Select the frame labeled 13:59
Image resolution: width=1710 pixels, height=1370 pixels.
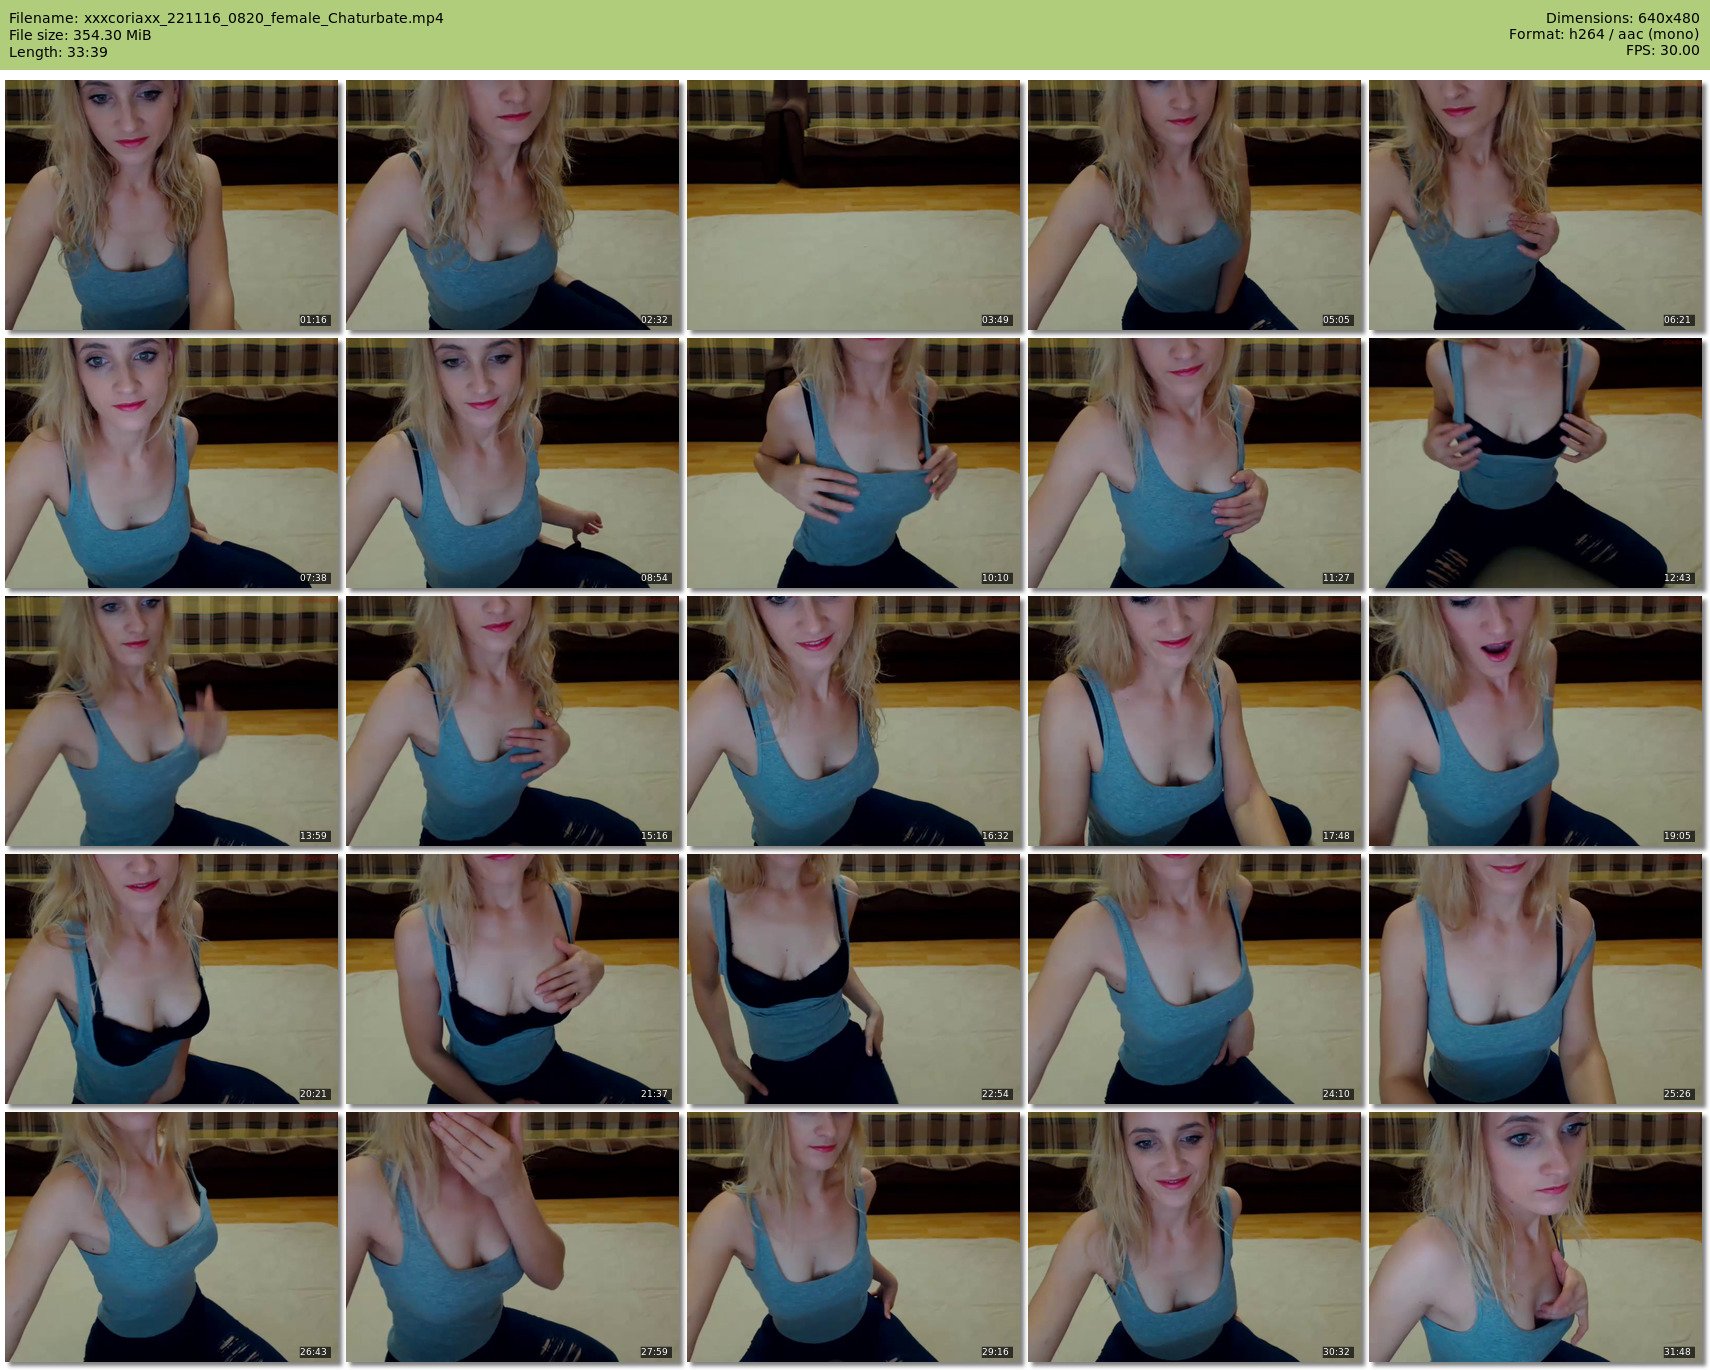click(171, 721)
